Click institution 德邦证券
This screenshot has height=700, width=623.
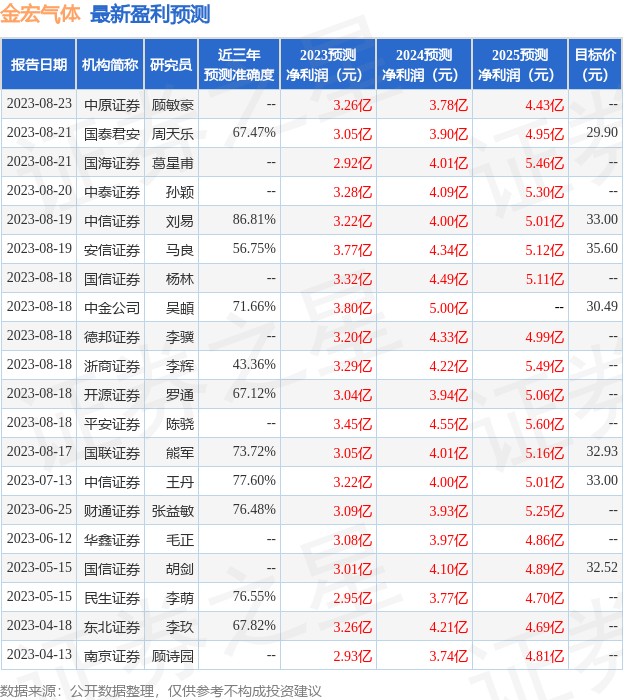tap(112, 337)
